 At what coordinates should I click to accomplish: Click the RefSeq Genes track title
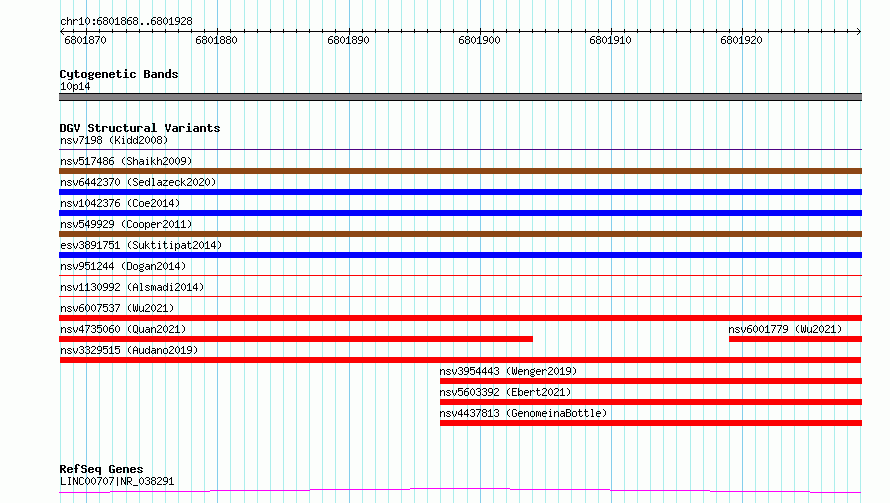101,469
